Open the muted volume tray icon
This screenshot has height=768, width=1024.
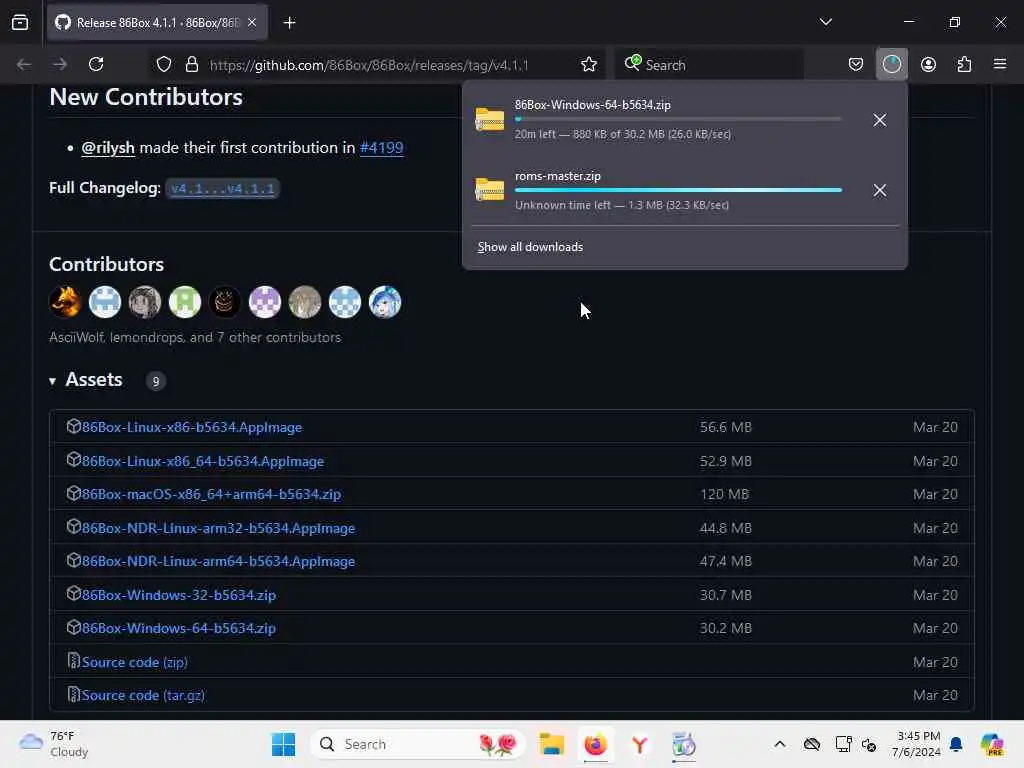(x=869, y=744)
